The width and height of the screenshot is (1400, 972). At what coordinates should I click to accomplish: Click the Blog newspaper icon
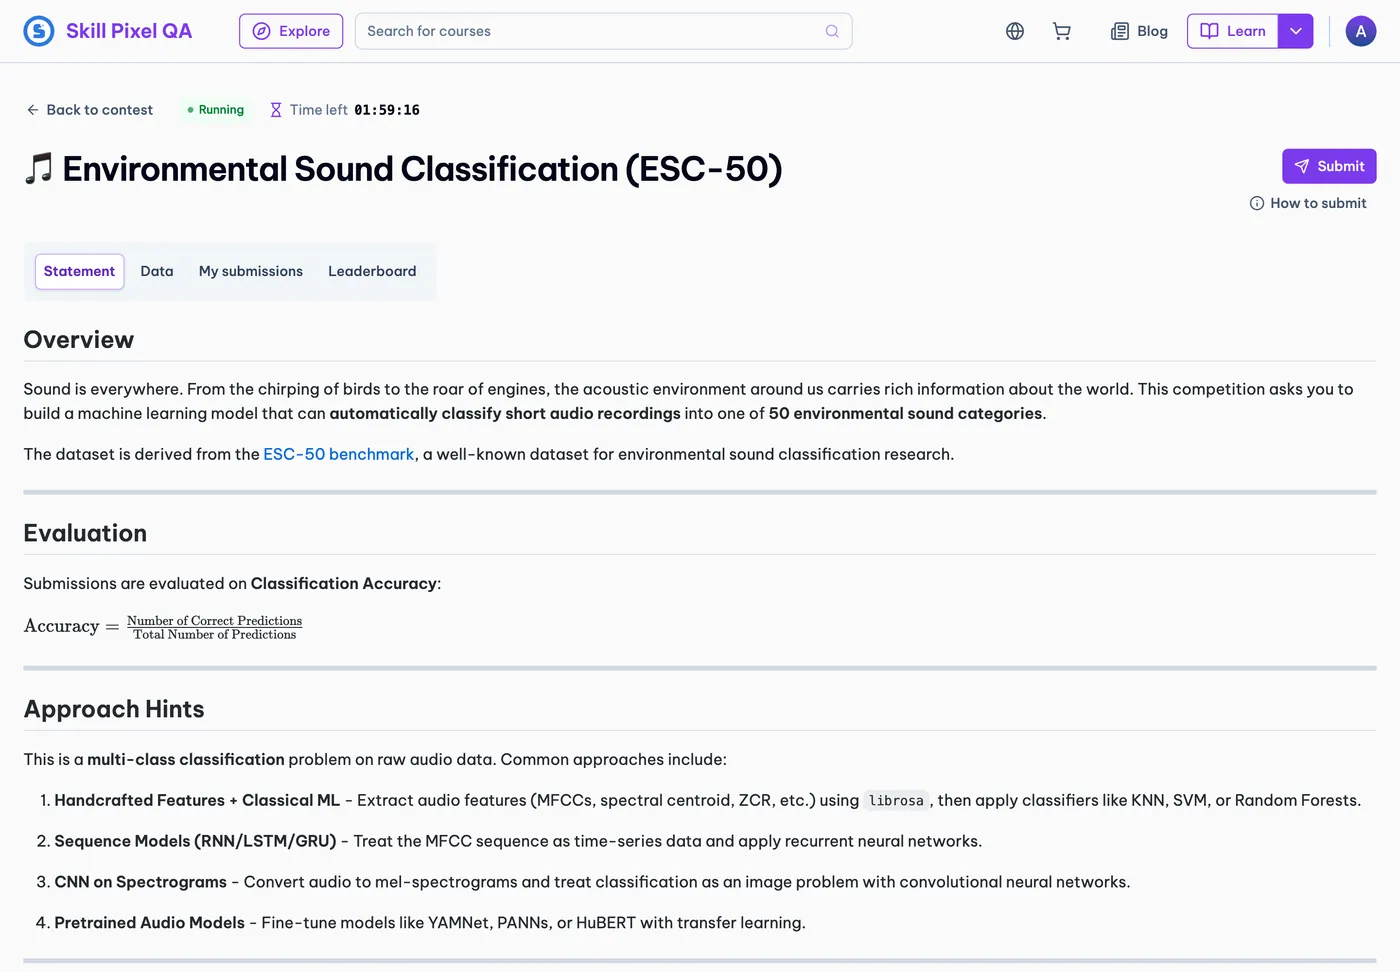(1120, 31)
